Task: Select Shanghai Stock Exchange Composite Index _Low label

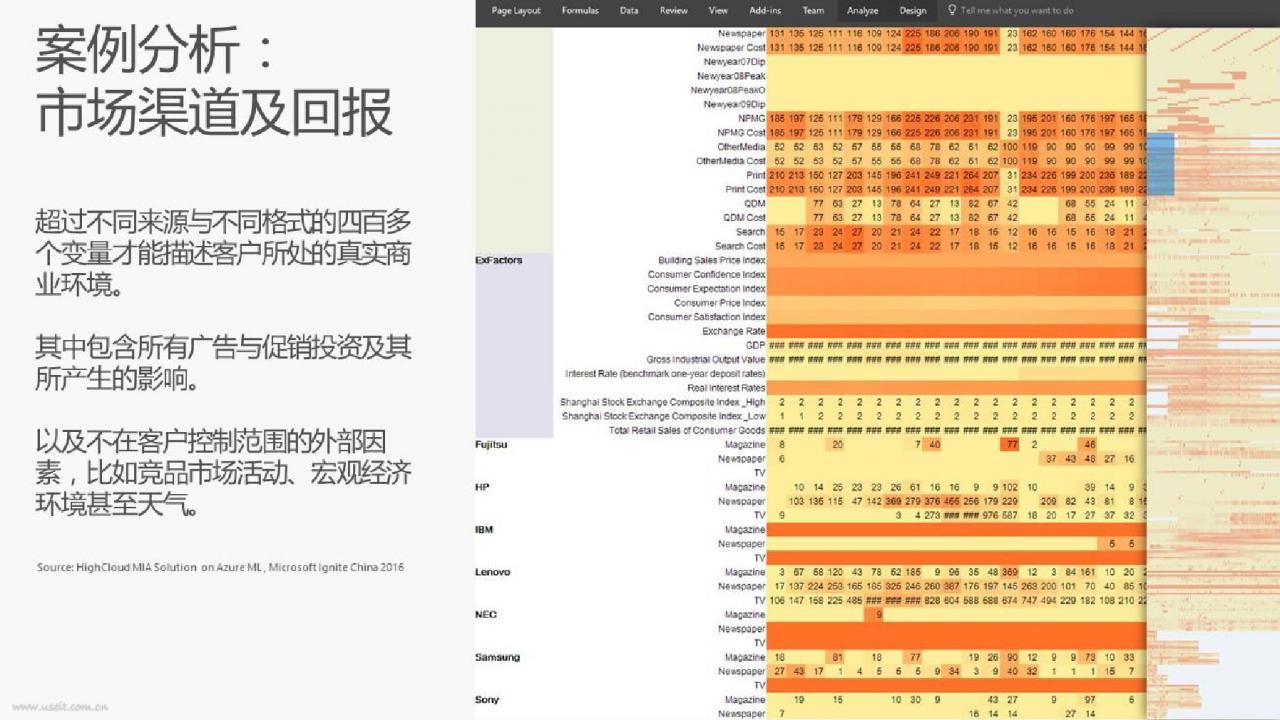Action: pyautogui.click(x=664, y=416)
